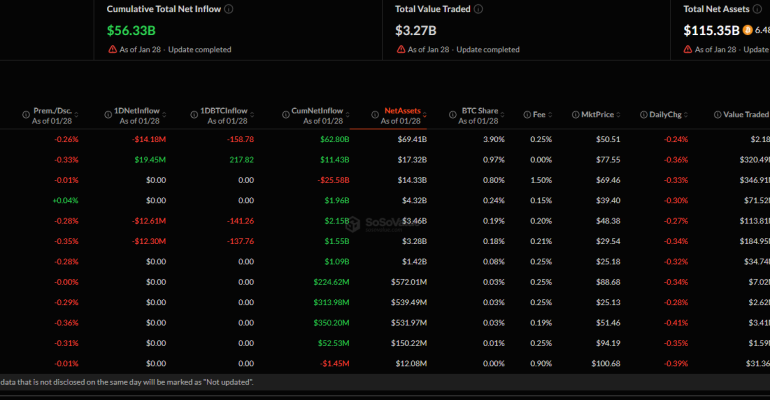770x400 pixels.
Task: Click Bitcoin coin icon beside $115.35B
Action: tap(747, 30)
